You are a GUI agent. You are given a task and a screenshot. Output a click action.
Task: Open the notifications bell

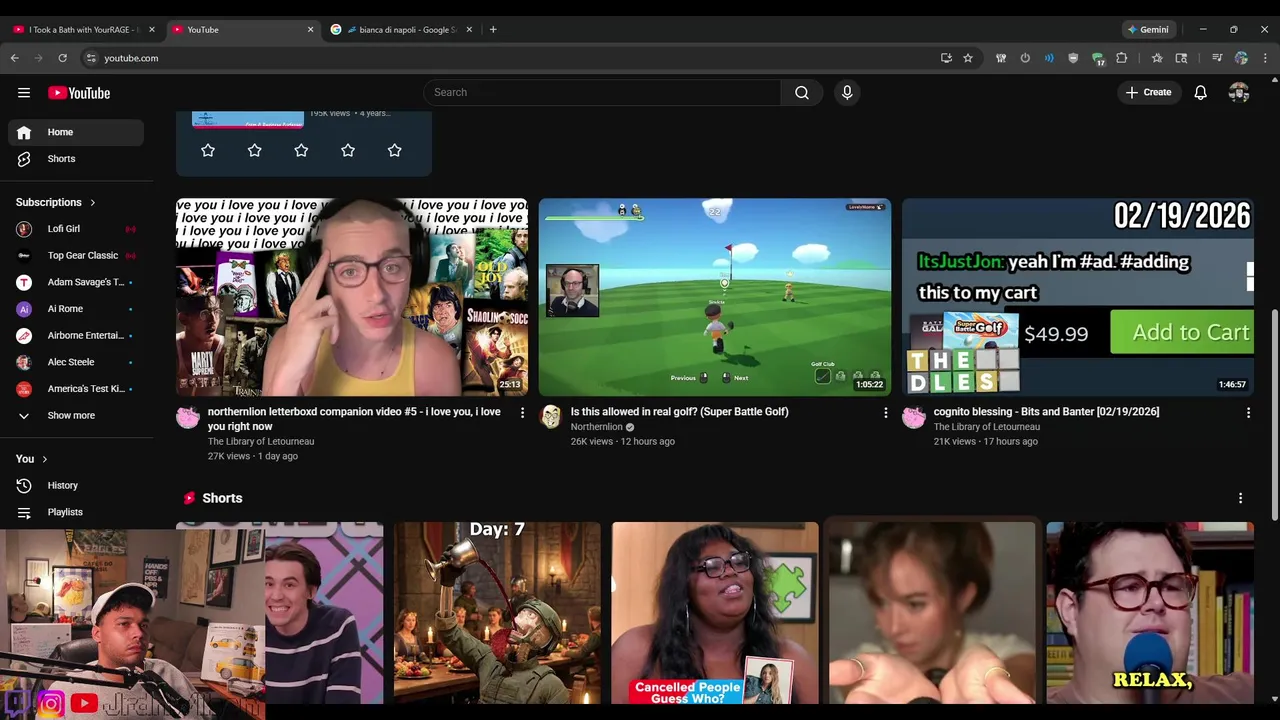(1200, 93)
